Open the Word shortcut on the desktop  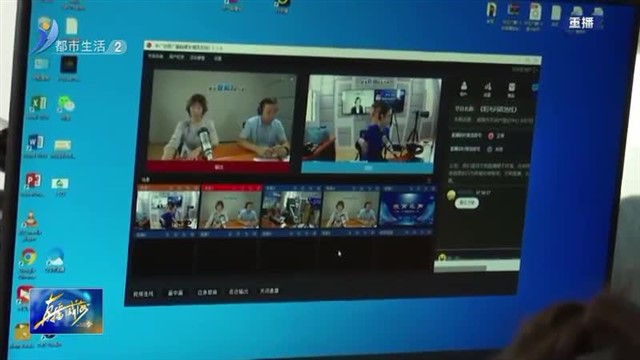coord(36,142)
